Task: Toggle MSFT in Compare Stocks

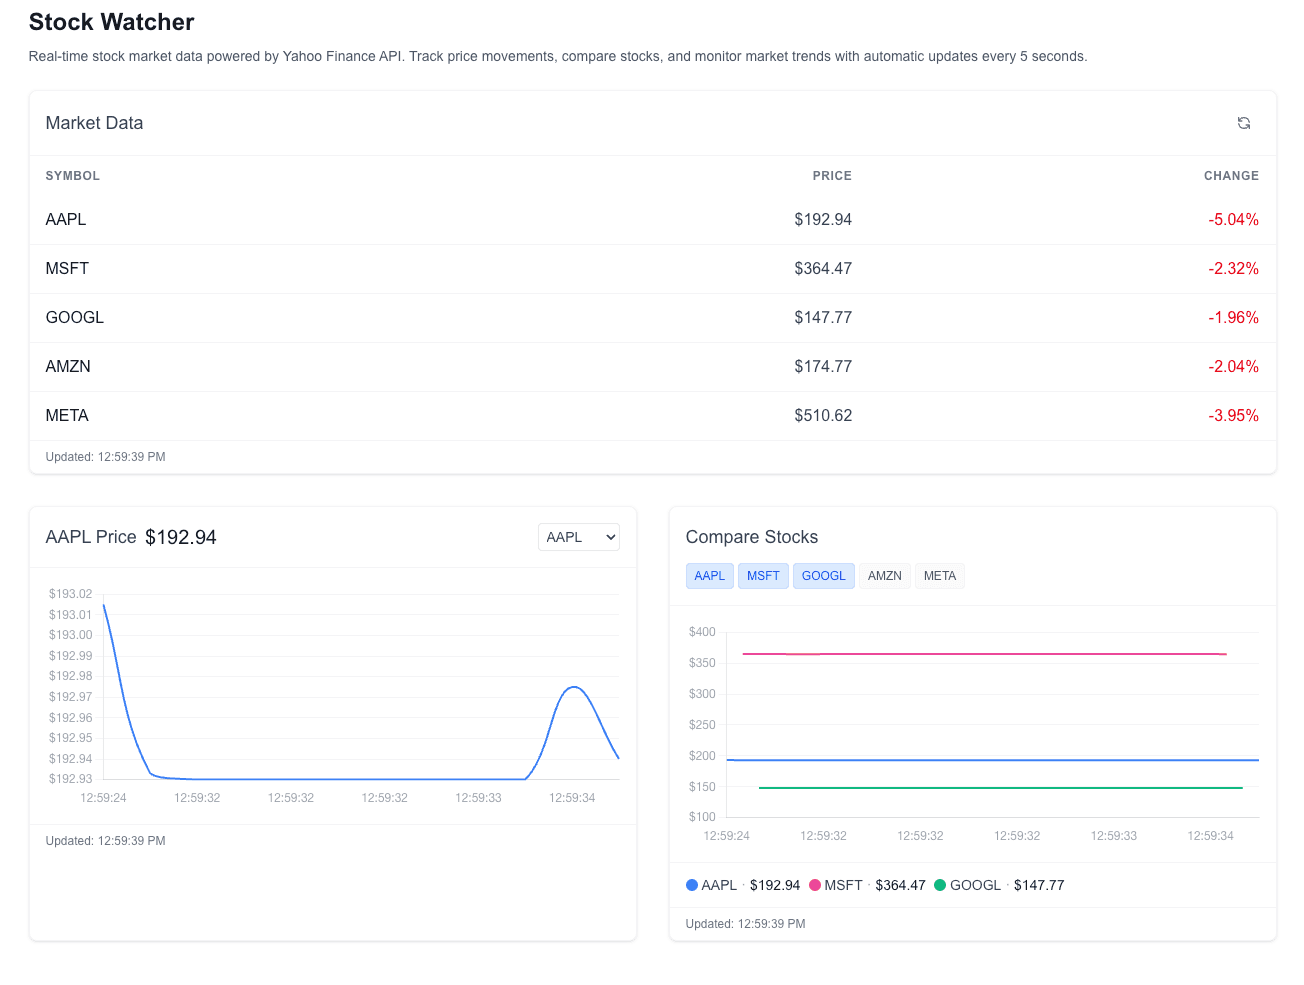Action: point(763,576)
